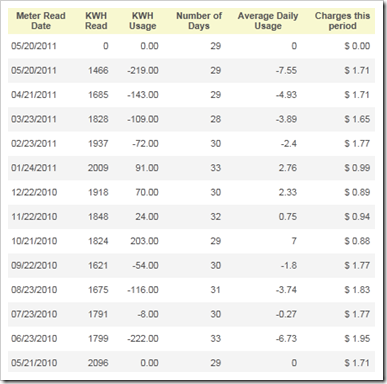Screen dimensions: 387x384
Task: Select the "Number of Days" column header
Action: pyautogui.click(x=199, y=21)
